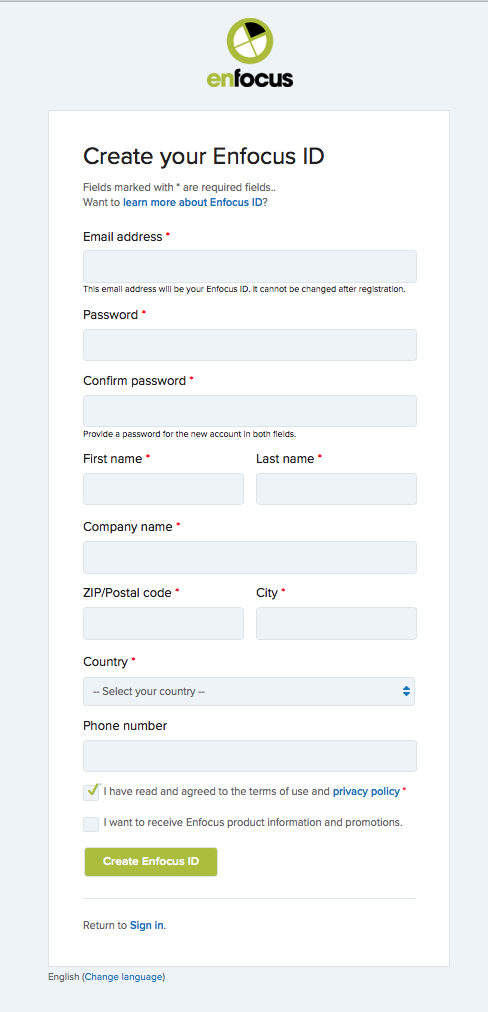Click the City input field
Screen dimensions: 488x1012
[336, 623]
